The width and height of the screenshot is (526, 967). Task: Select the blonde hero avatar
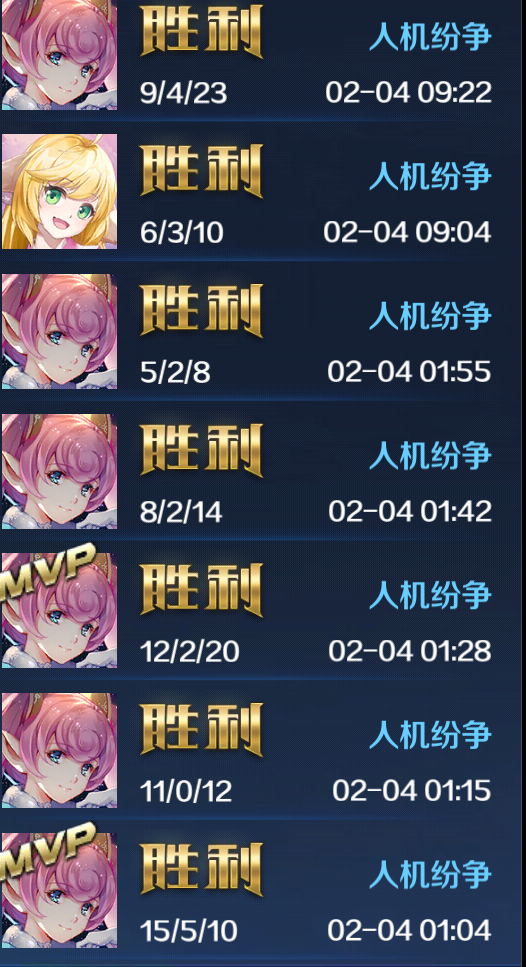click(x=59, y=191)
